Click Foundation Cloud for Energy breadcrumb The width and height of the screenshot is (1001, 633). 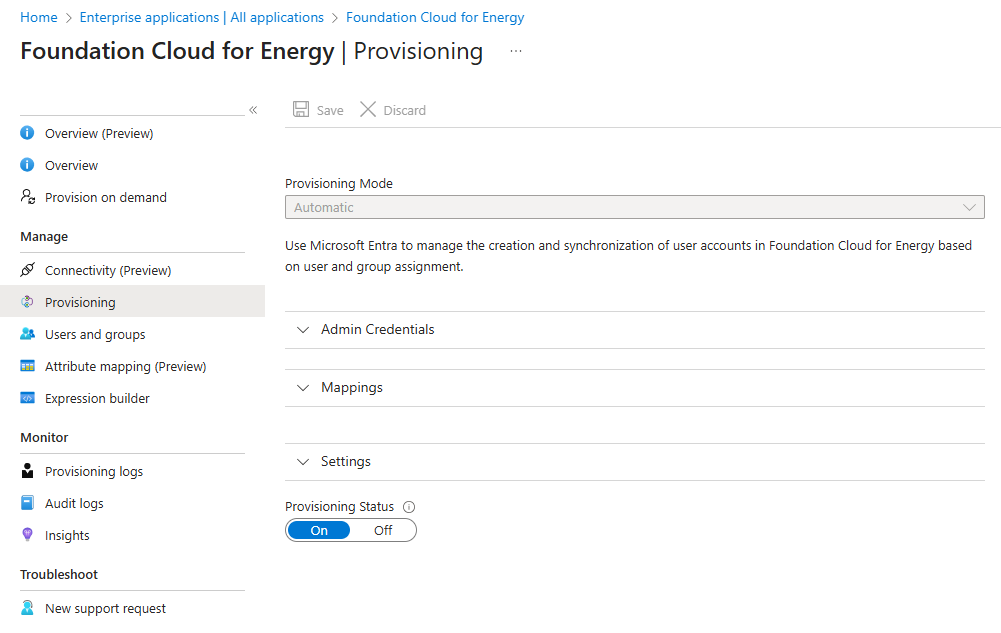pos(435,17)
